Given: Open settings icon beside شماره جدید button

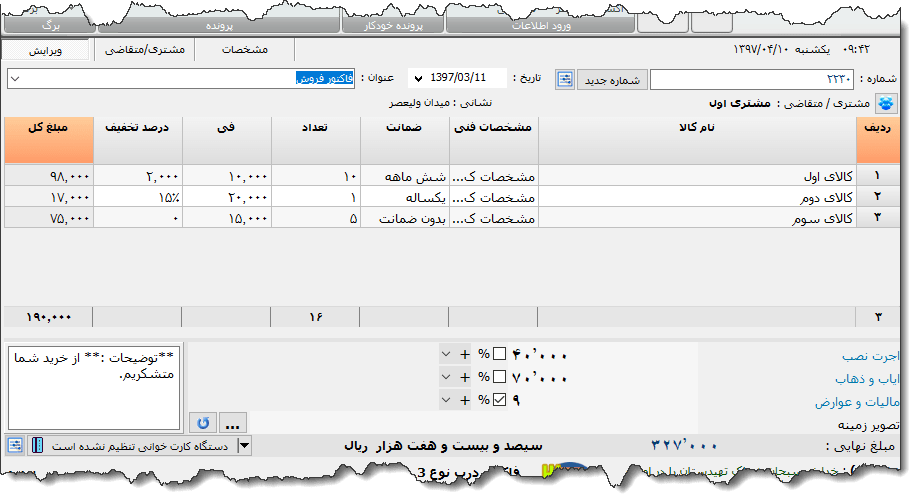Looking at the screenshot, I should (565, 79).
